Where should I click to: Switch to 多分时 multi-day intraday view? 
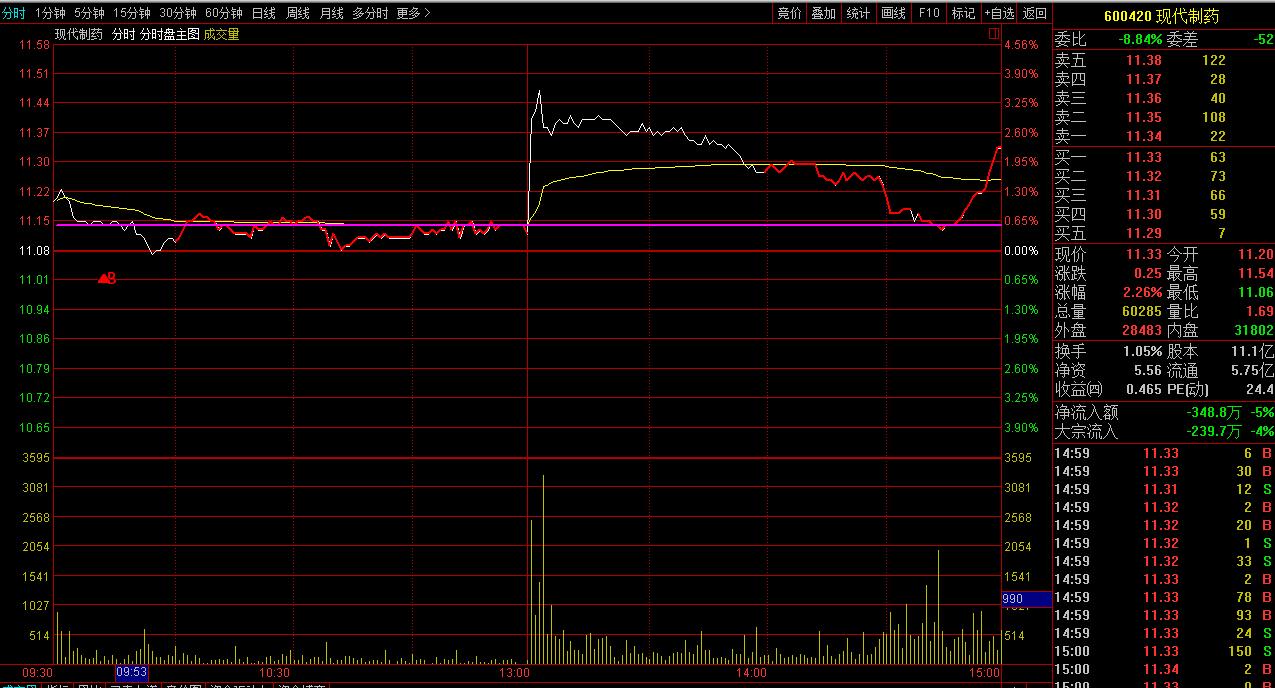[370, 13]
